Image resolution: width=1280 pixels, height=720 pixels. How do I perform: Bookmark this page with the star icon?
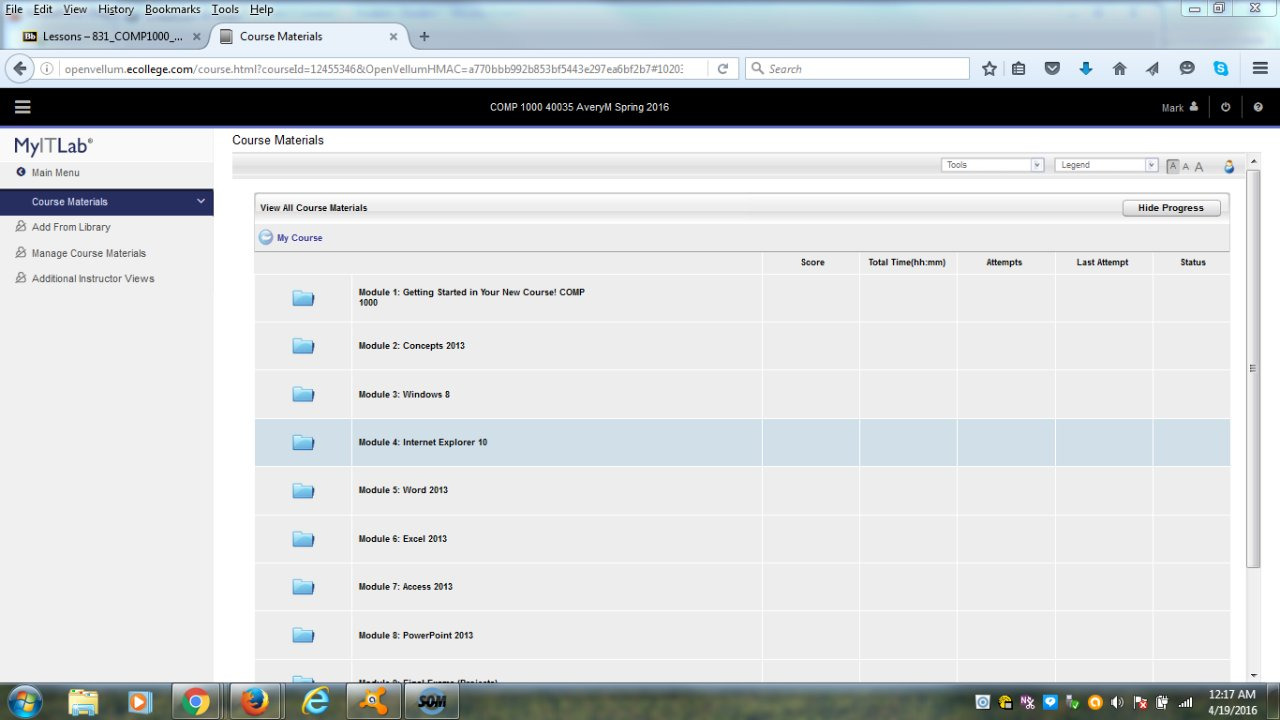(989, 69)
